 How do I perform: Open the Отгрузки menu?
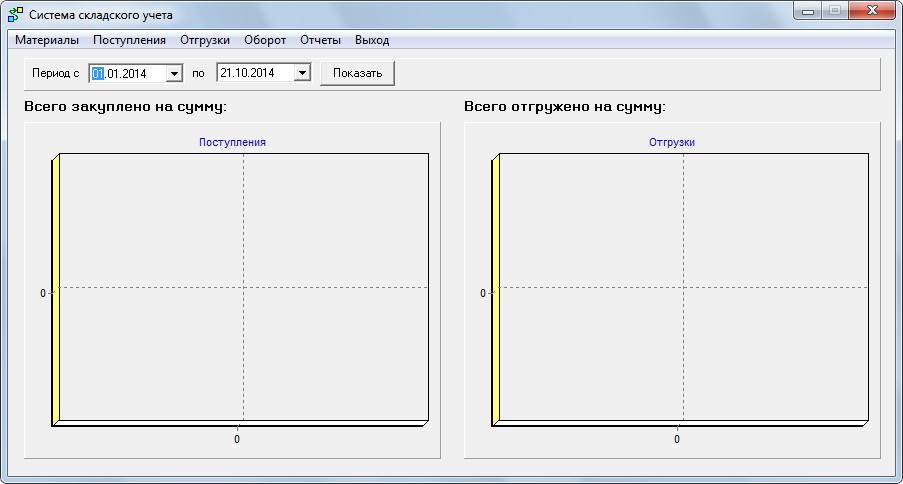[x=205, y=40]
